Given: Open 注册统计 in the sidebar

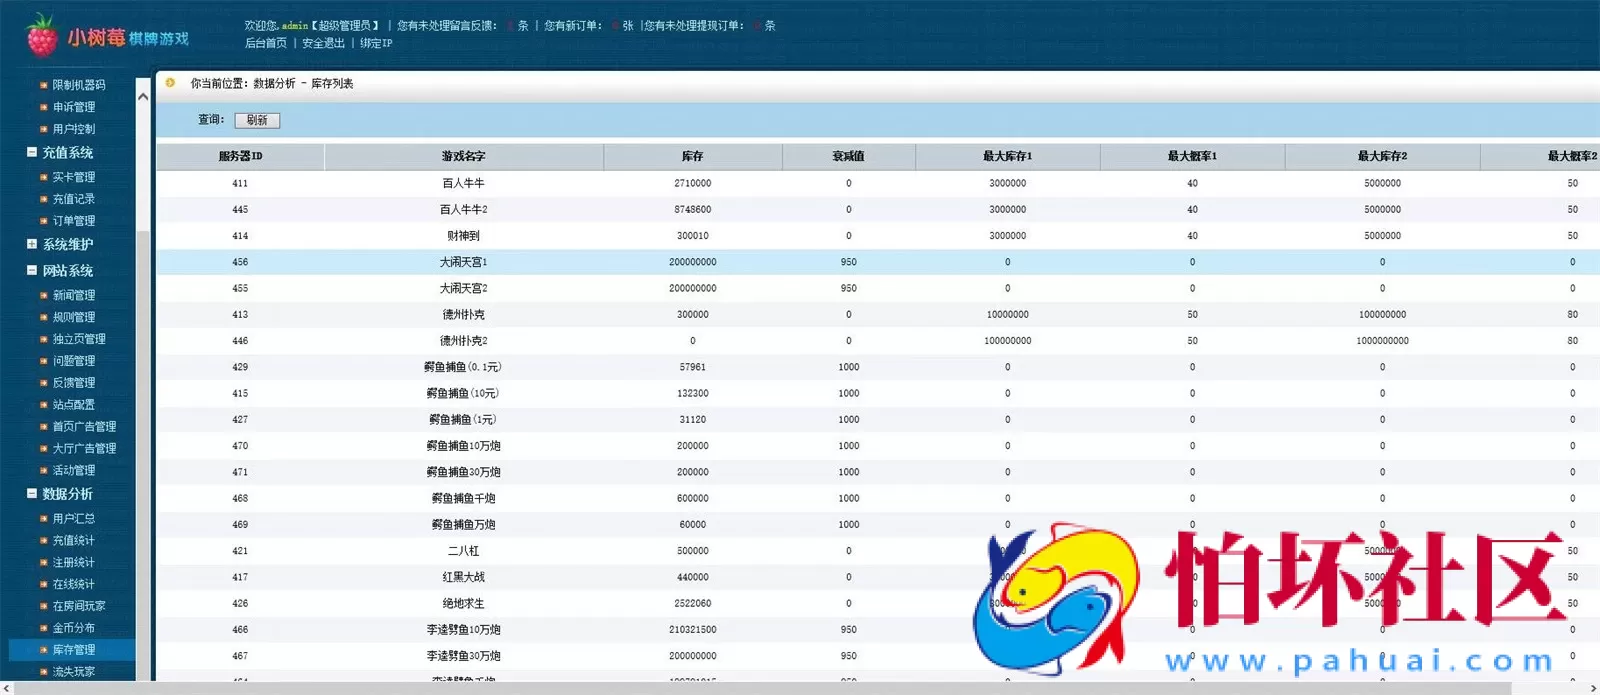Looking at the screenshot, I should (74, 563).
